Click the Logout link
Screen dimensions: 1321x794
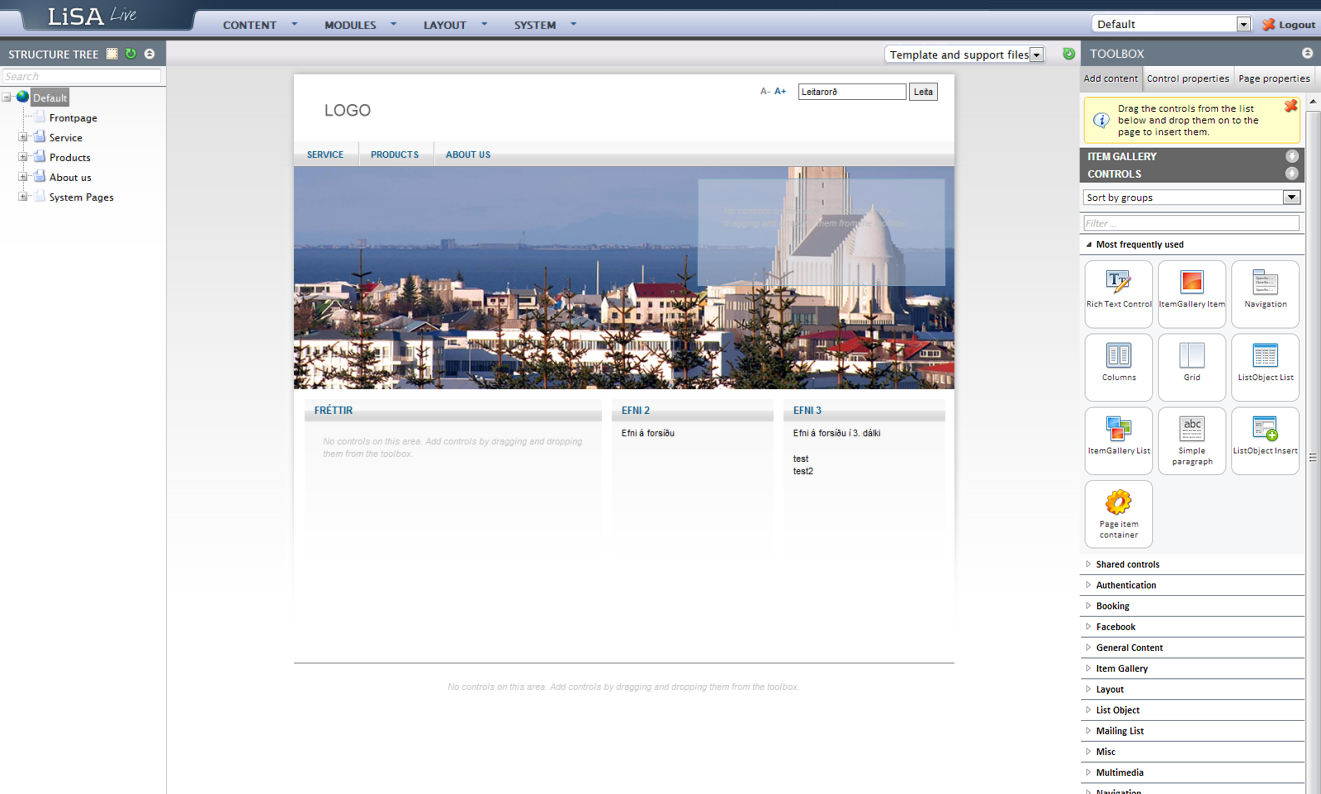(x=1289, y=24)
